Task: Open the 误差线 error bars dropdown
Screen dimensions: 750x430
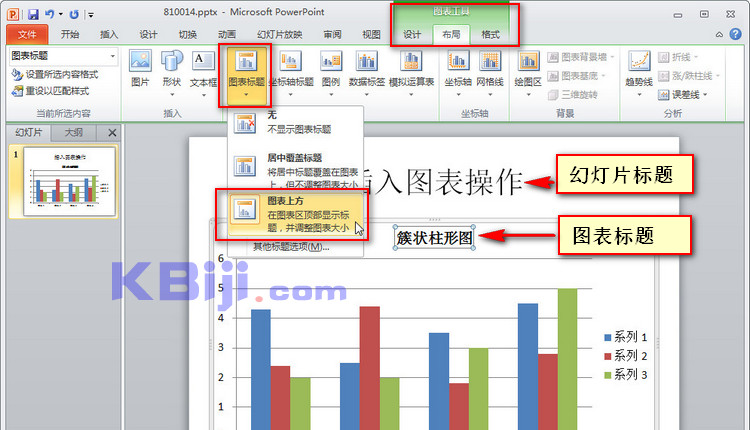Action: (x=683, y=95)
